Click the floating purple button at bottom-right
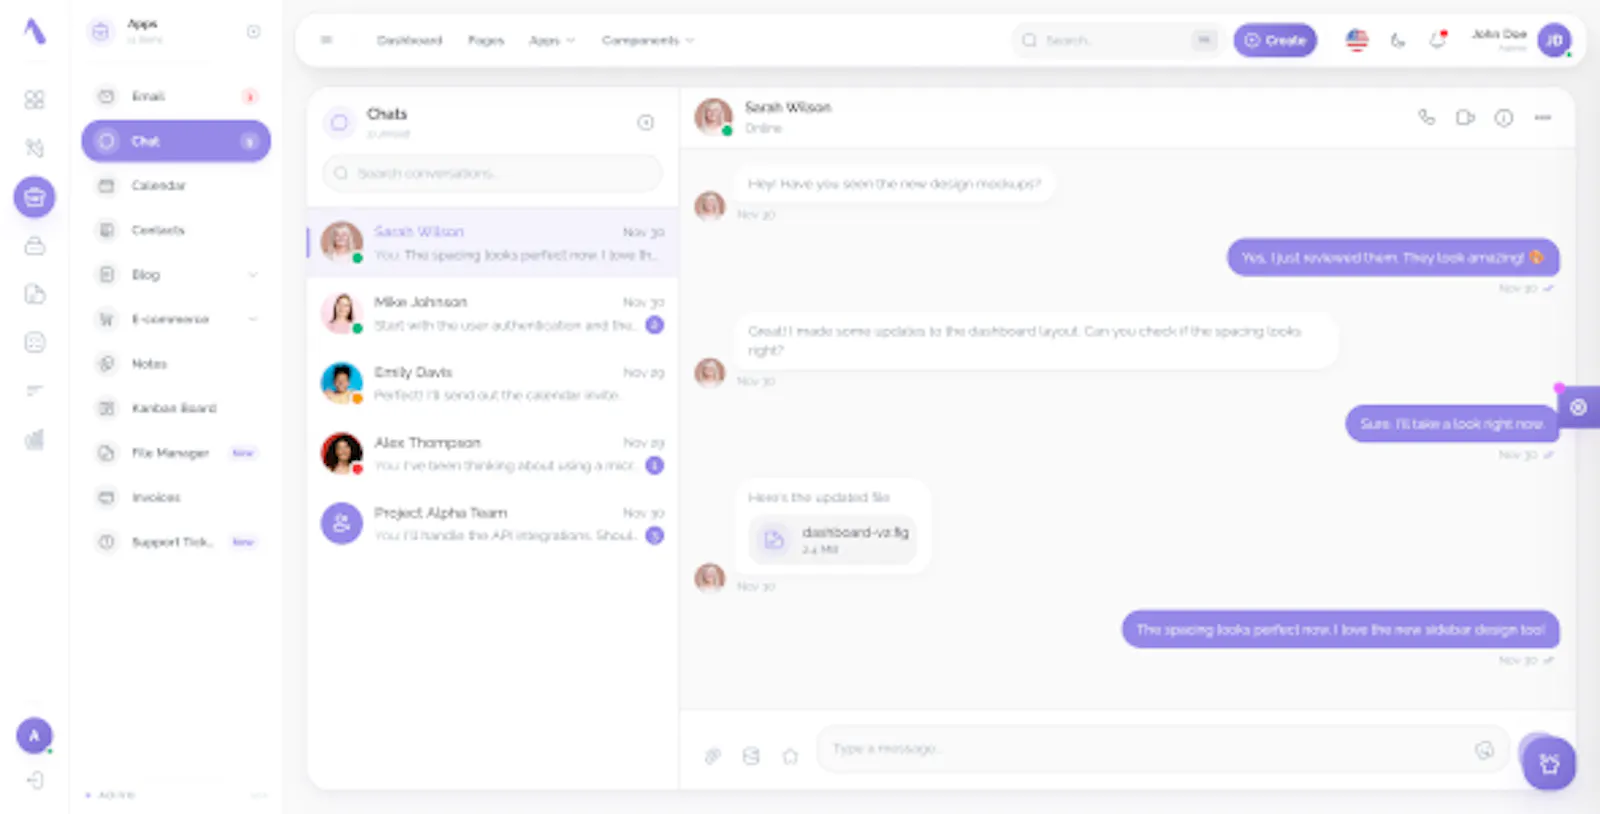This screenshot has width=1600, height=814. (x=1549, y=764)
